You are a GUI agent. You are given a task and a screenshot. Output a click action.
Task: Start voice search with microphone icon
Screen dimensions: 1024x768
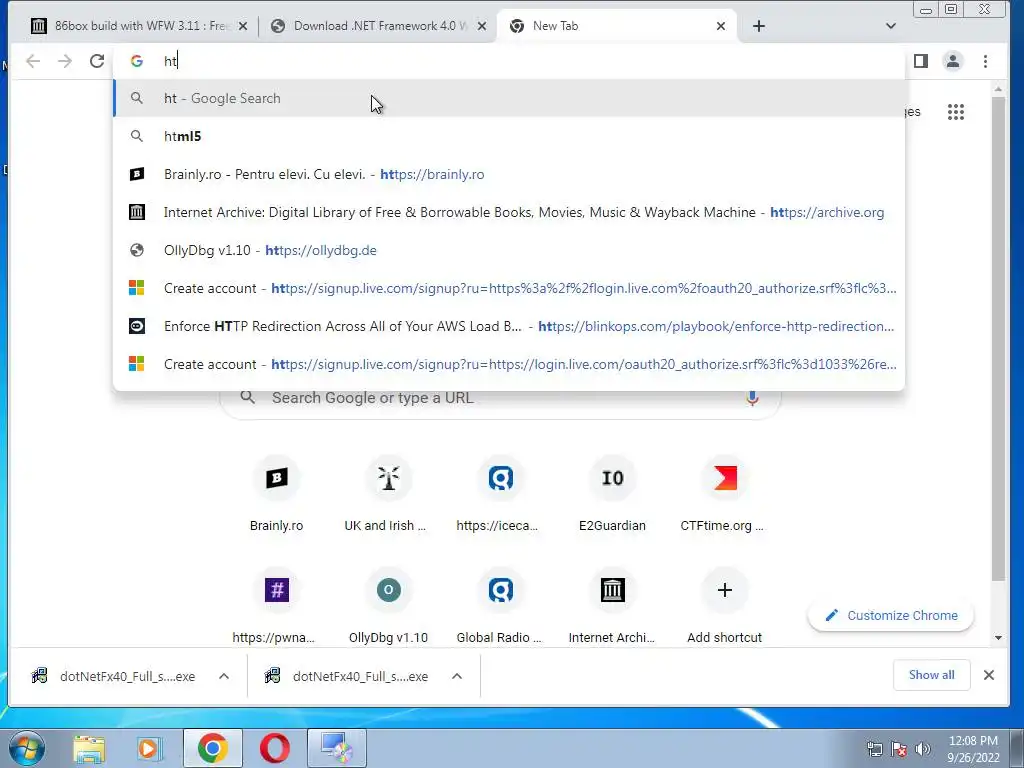[x=752, y=398]
